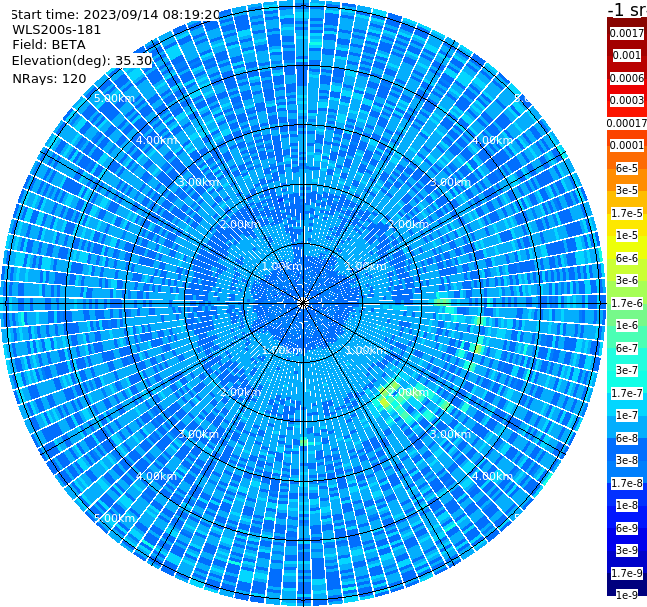Select the 3e-7 colorbar value

coord(627,370)
